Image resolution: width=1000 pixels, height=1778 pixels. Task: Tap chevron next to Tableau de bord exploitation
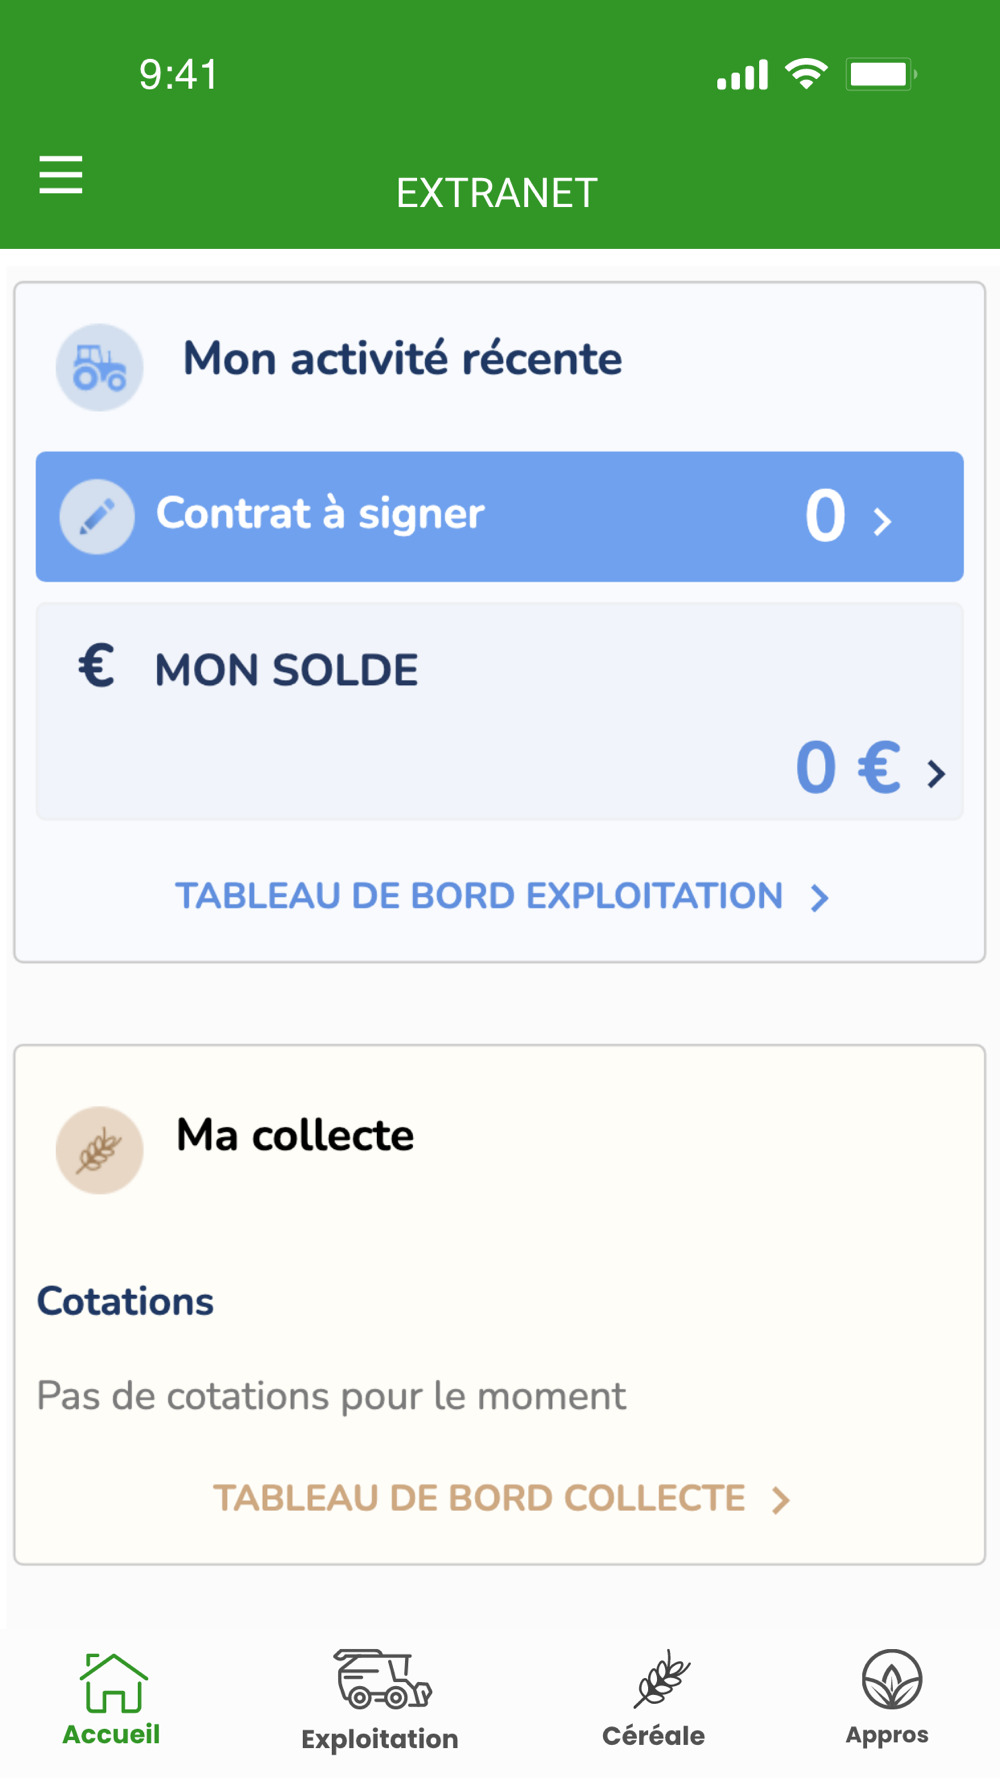[820, 898]
